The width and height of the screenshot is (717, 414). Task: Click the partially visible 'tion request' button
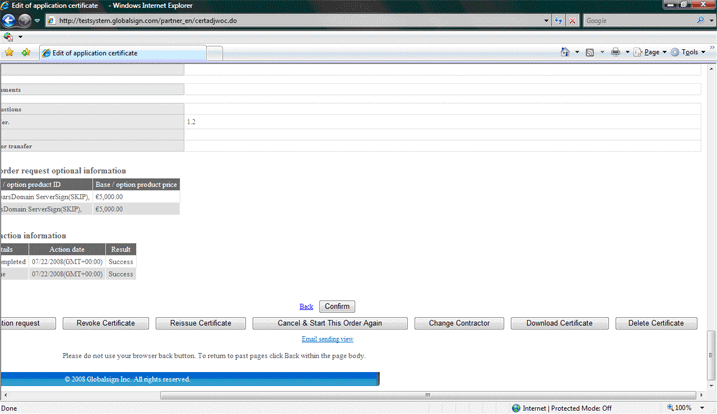coord(28,323)
